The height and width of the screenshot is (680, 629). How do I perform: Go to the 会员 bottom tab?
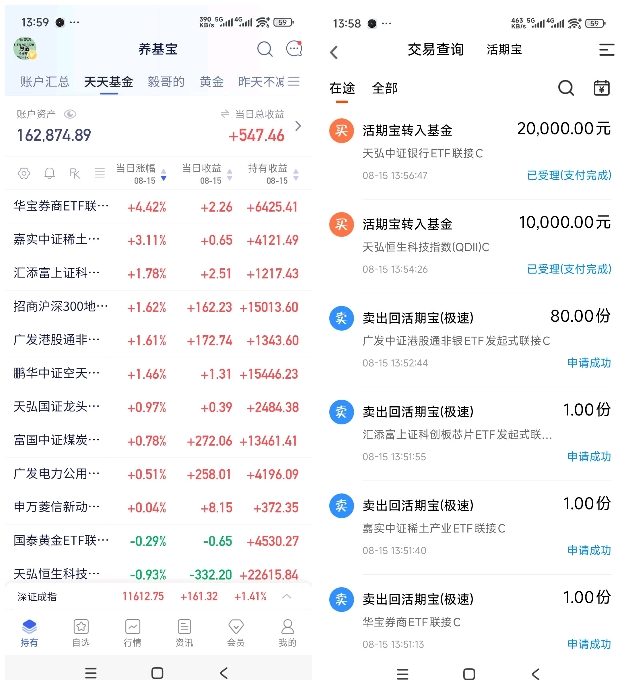click(236, 633)
